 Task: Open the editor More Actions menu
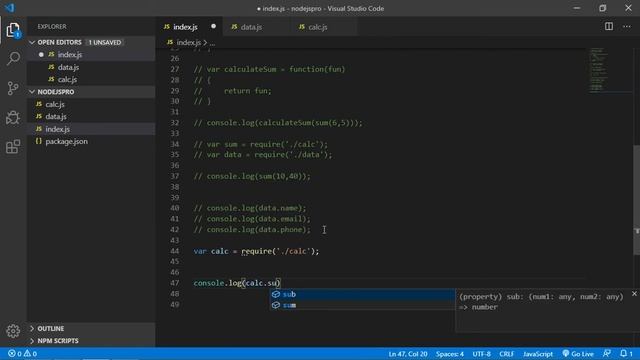(627, 27)
